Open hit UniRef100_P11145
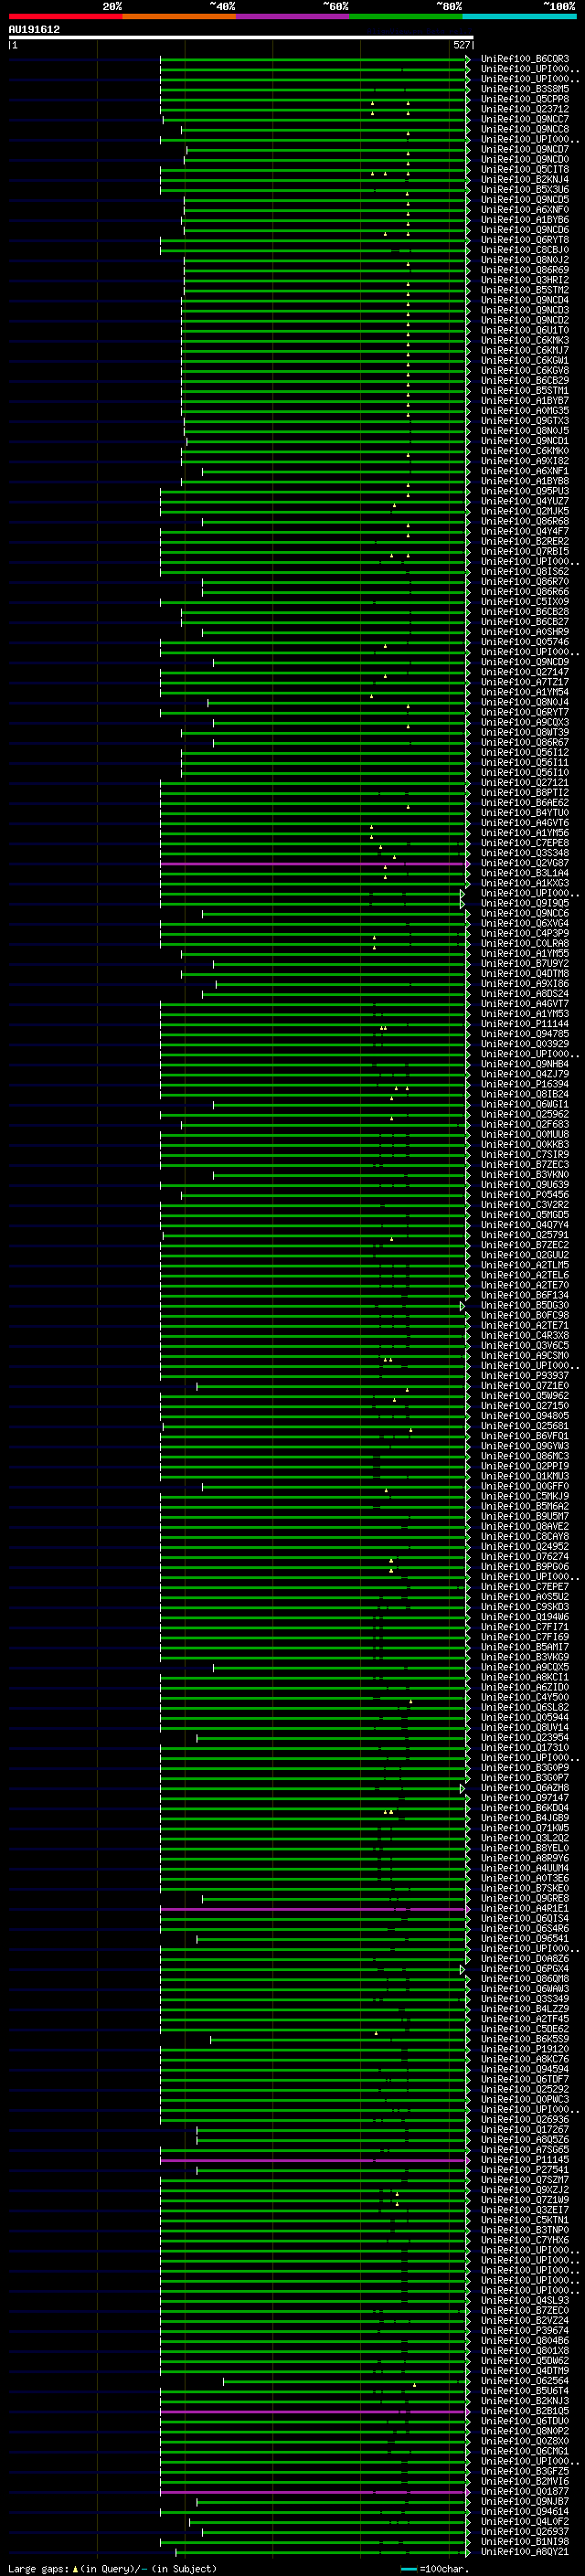The width and height of the screenshot is (585, 2576). click(525, 2160)
